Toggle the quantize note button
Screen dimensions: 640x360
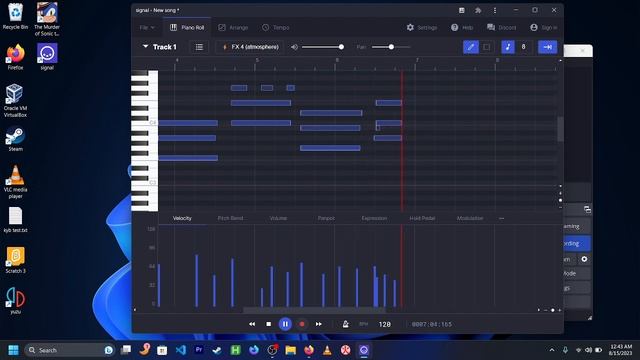pos(508,47)
